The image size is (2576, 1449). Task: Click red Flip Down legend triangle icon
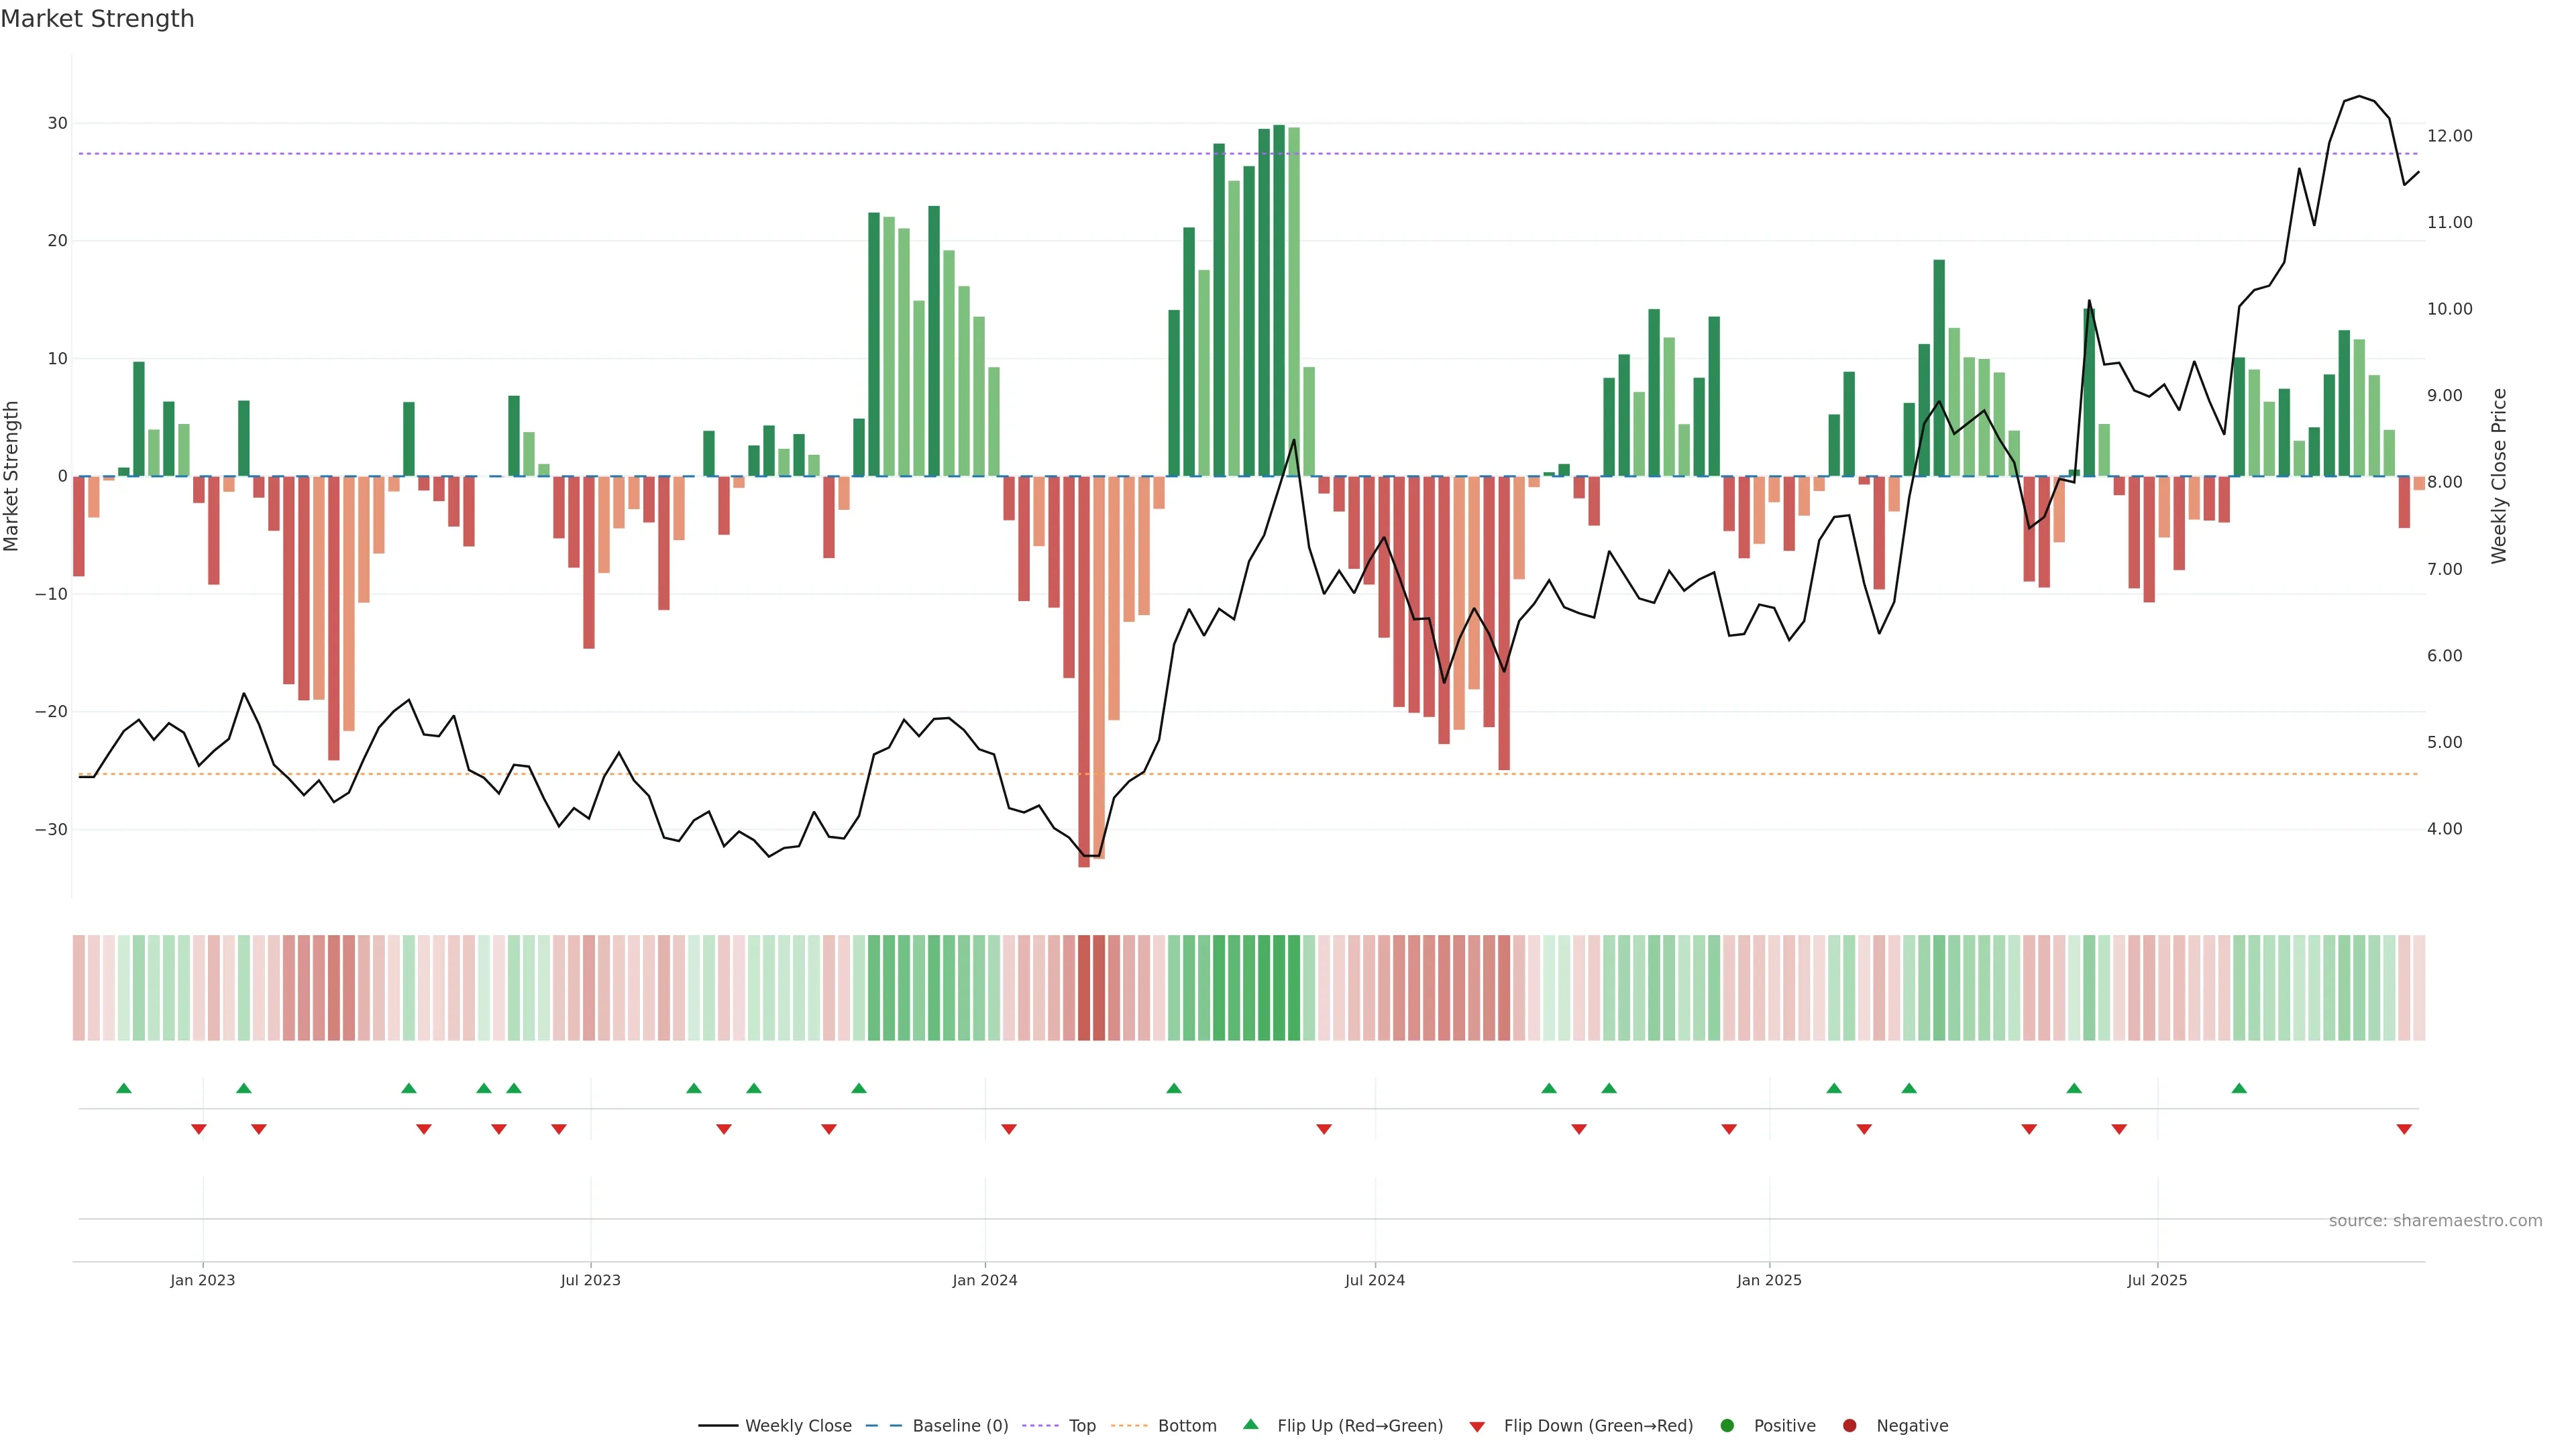coord(1477,1427)
